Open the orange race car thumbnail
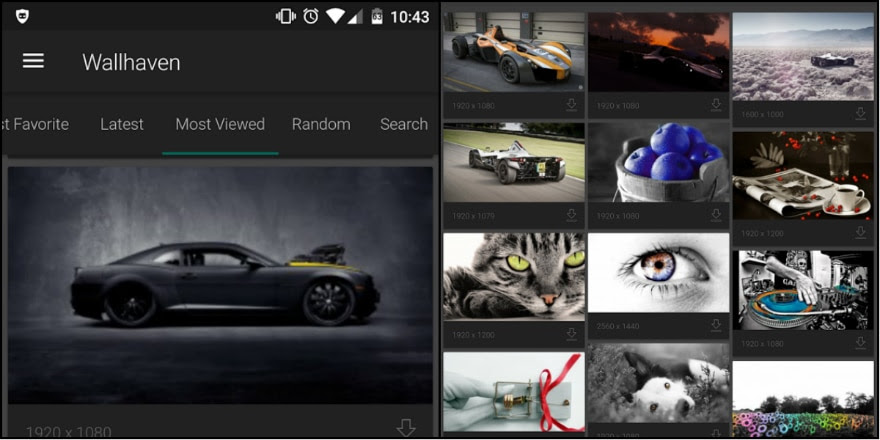 514,52
